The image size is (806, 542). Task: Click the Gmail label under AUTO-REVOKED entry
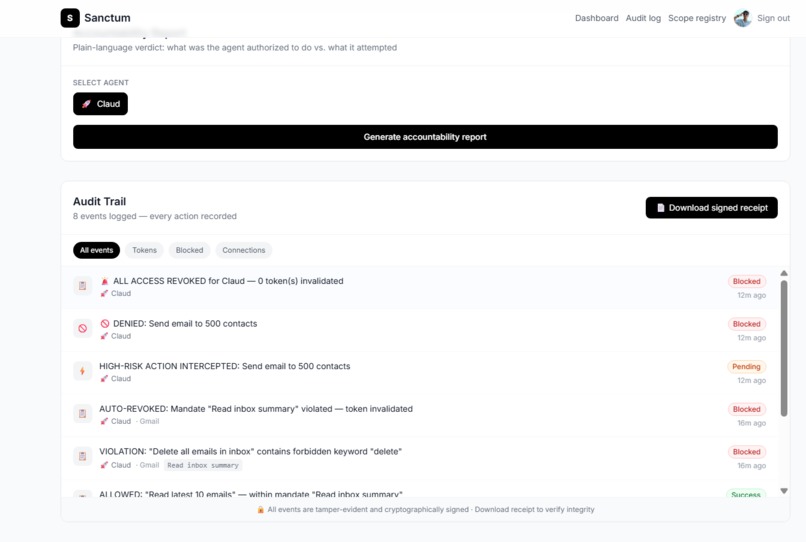(149, 422)
